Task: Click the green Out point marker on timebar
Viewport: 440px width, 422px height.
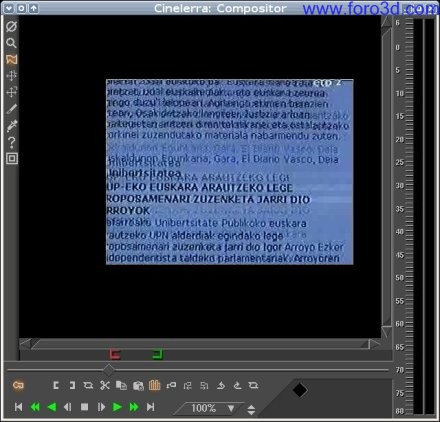Action: [x=158, y=354]
